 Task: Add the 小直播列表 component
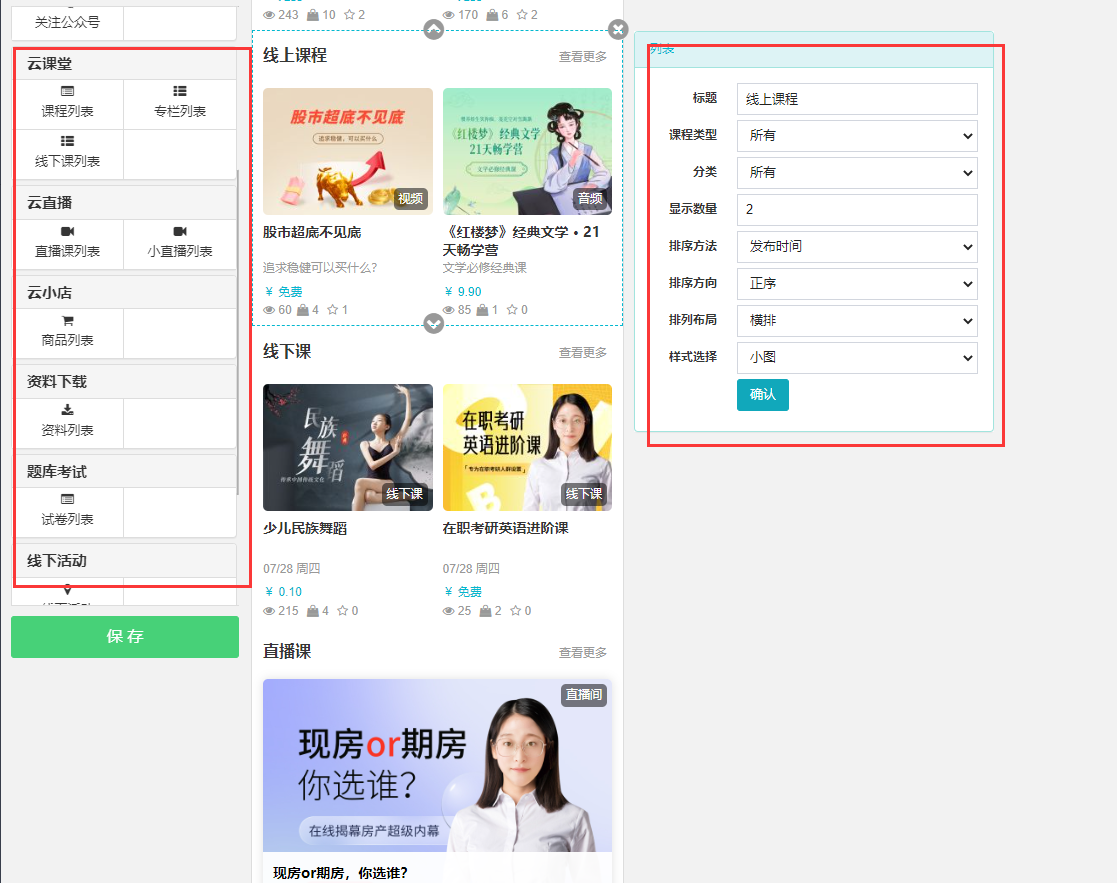[x=180, y=244]
